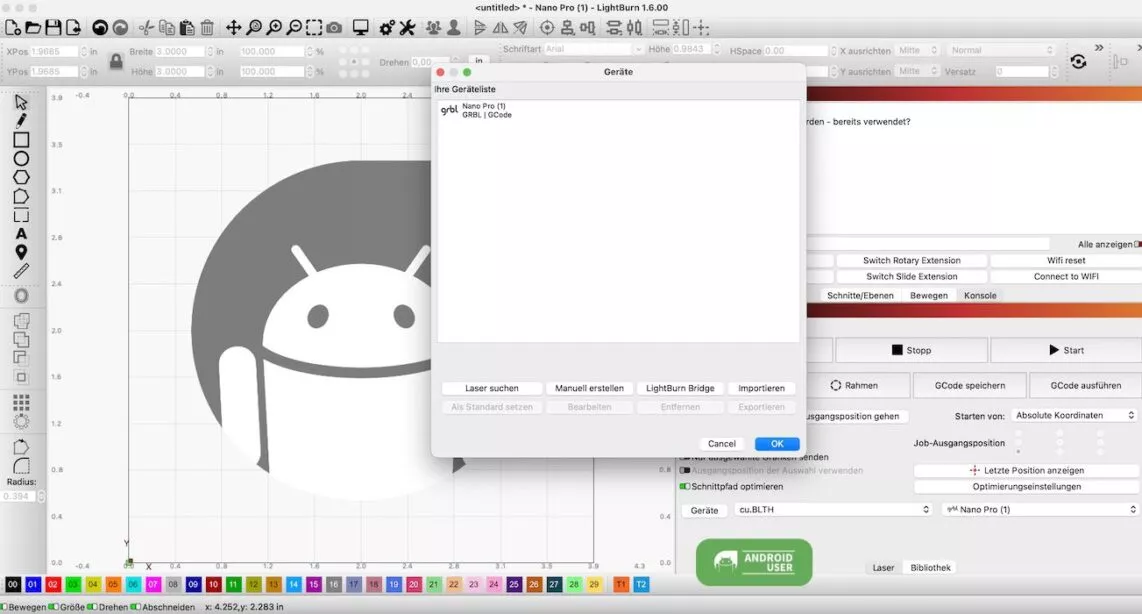Select Nano Pro (1) in device list
Screen dimensions: 1142x614
click(x=618, y=110)
